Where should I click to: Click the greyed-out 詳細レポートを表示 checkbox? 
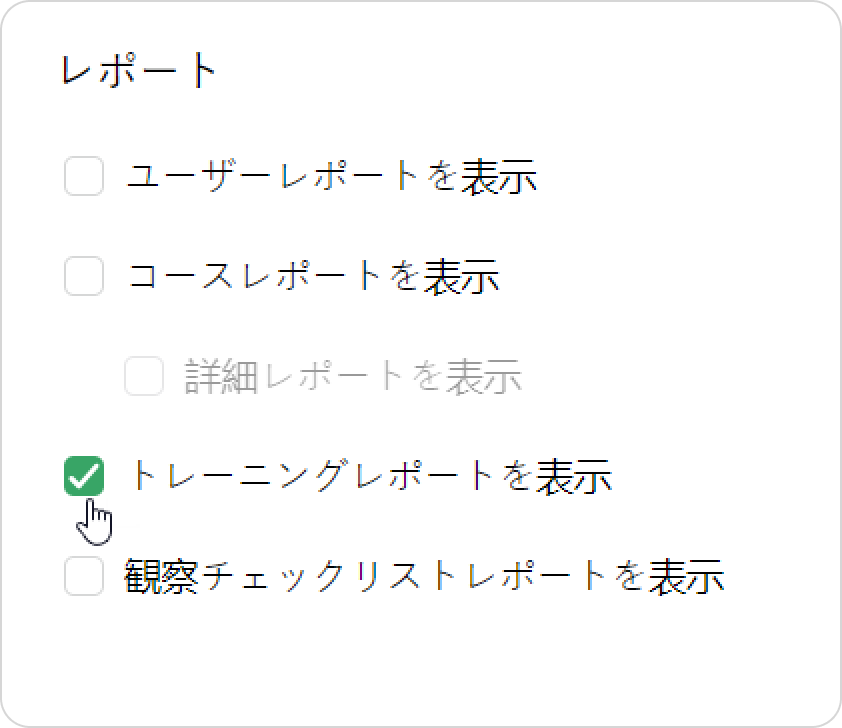point(144,376)
